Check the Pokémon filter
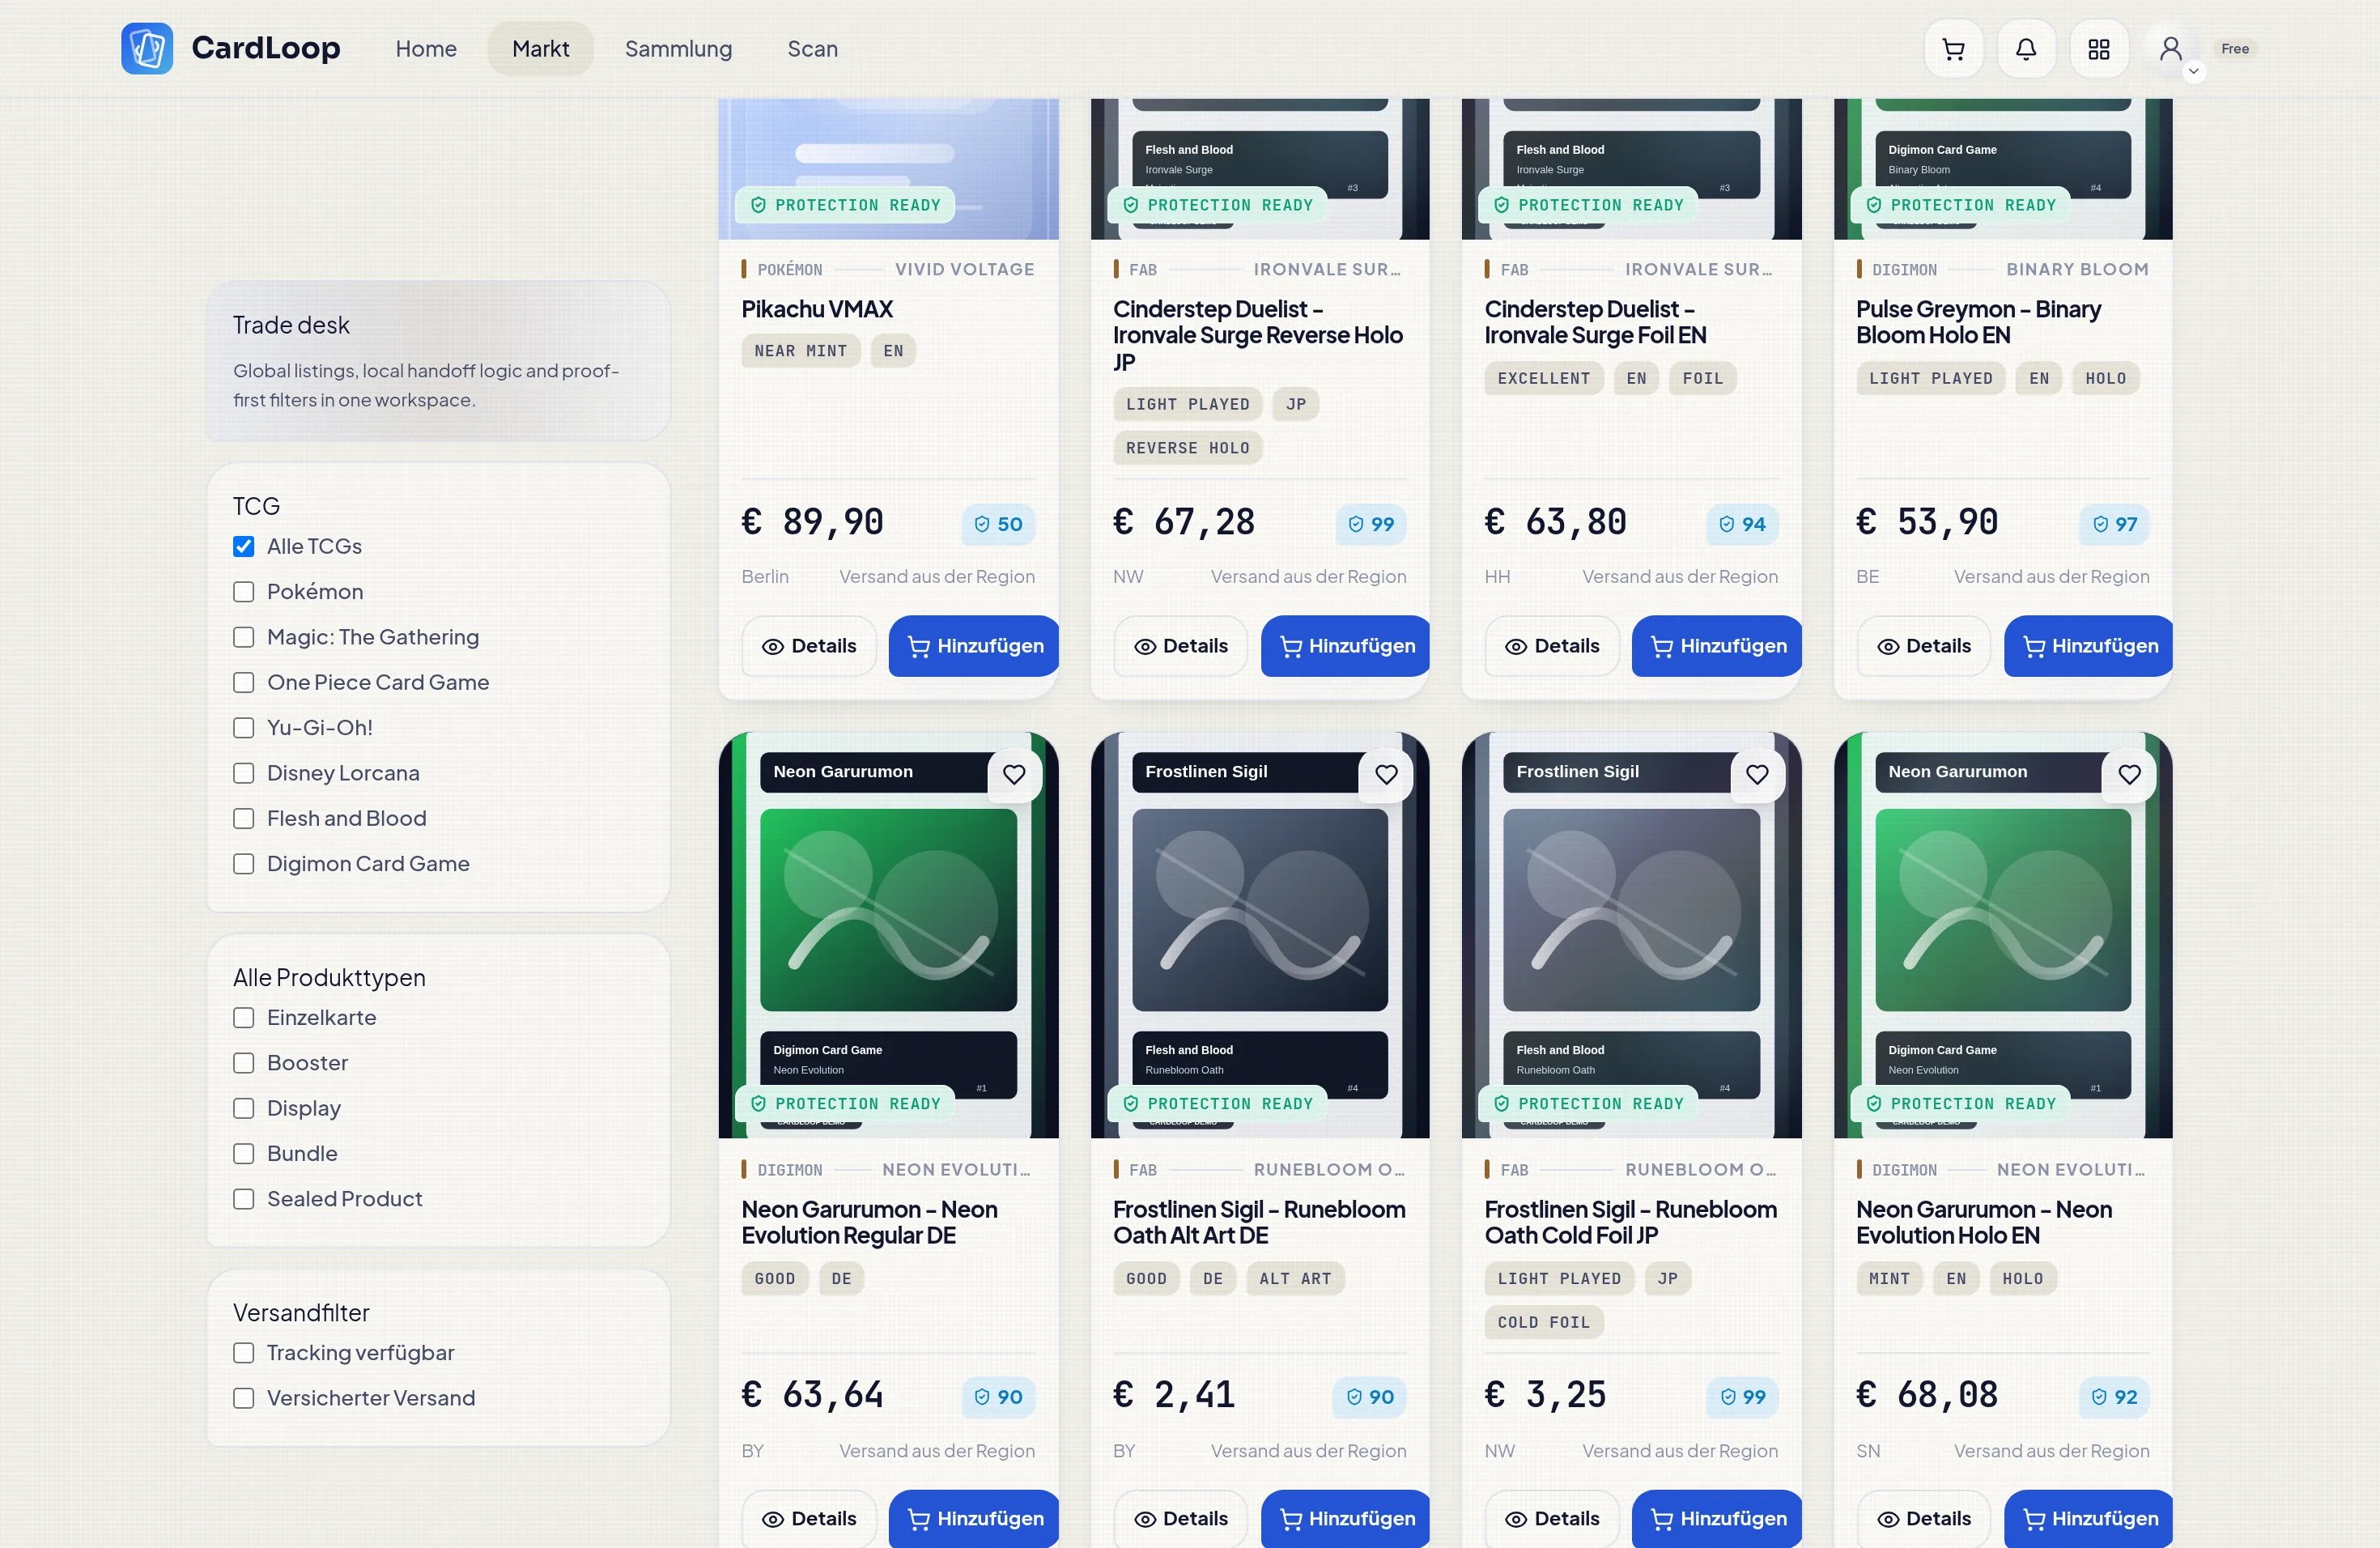Screen dimensions: 2380x1548 pyautogui.click(x=243, y=592)
